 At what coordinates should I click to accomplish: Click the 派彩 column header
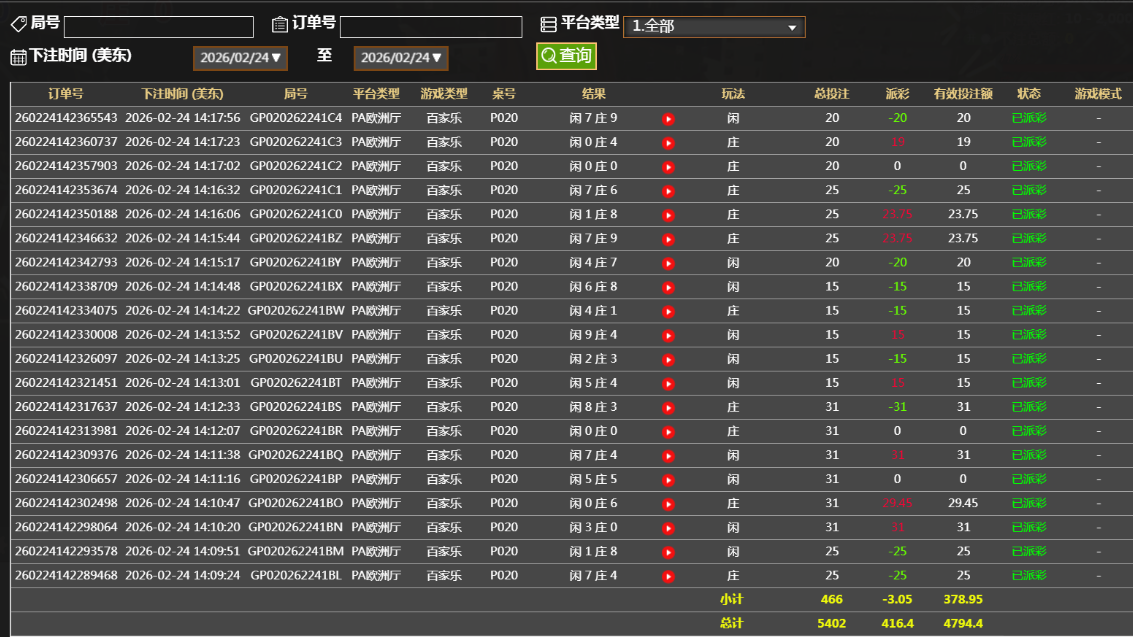[897, 94]
